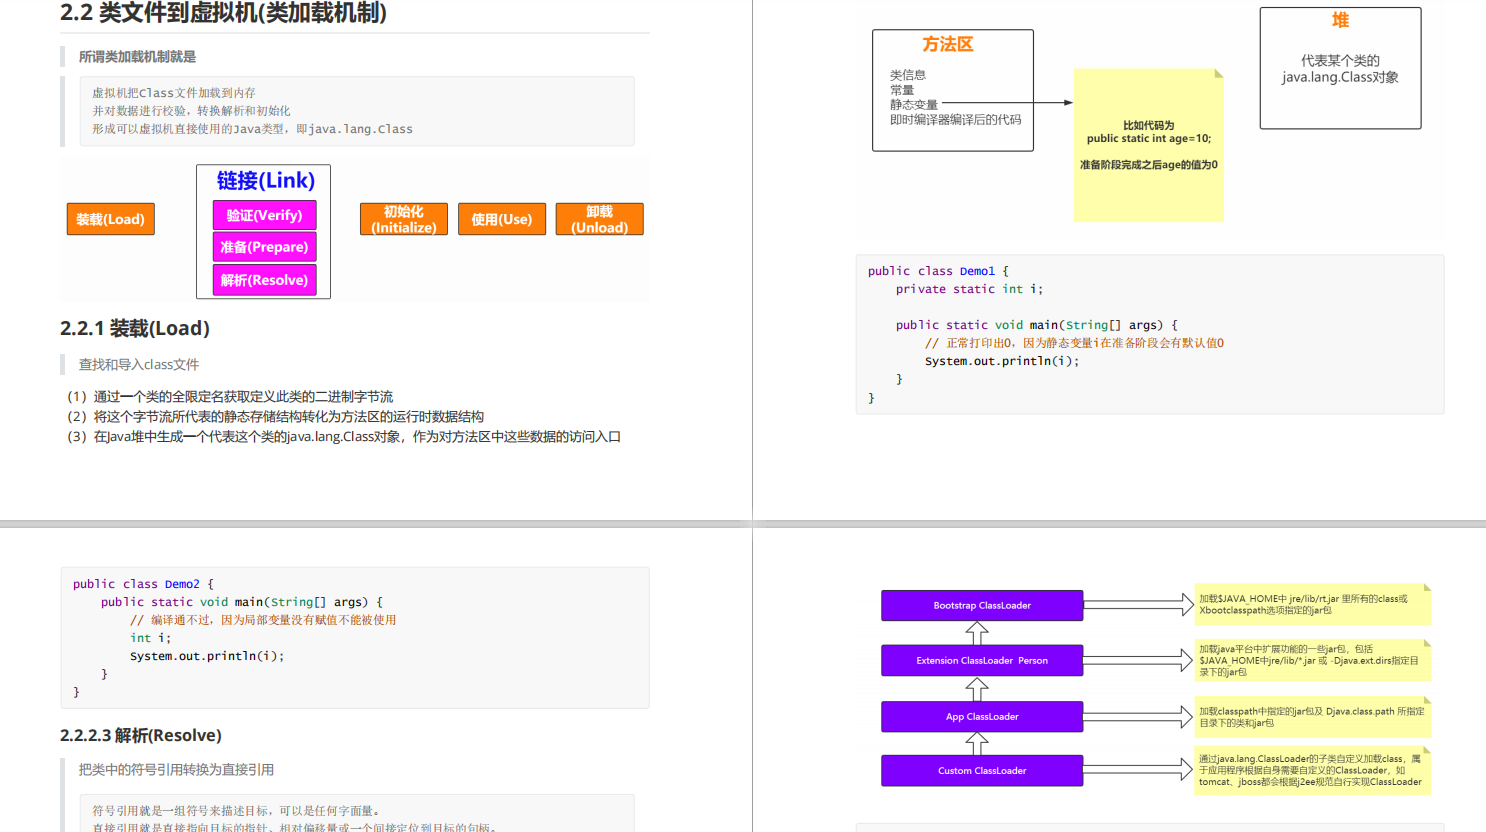Click the up arrow below Bootstrap ClassLoader
1486x832 pixels.
(x=977, y=633)
